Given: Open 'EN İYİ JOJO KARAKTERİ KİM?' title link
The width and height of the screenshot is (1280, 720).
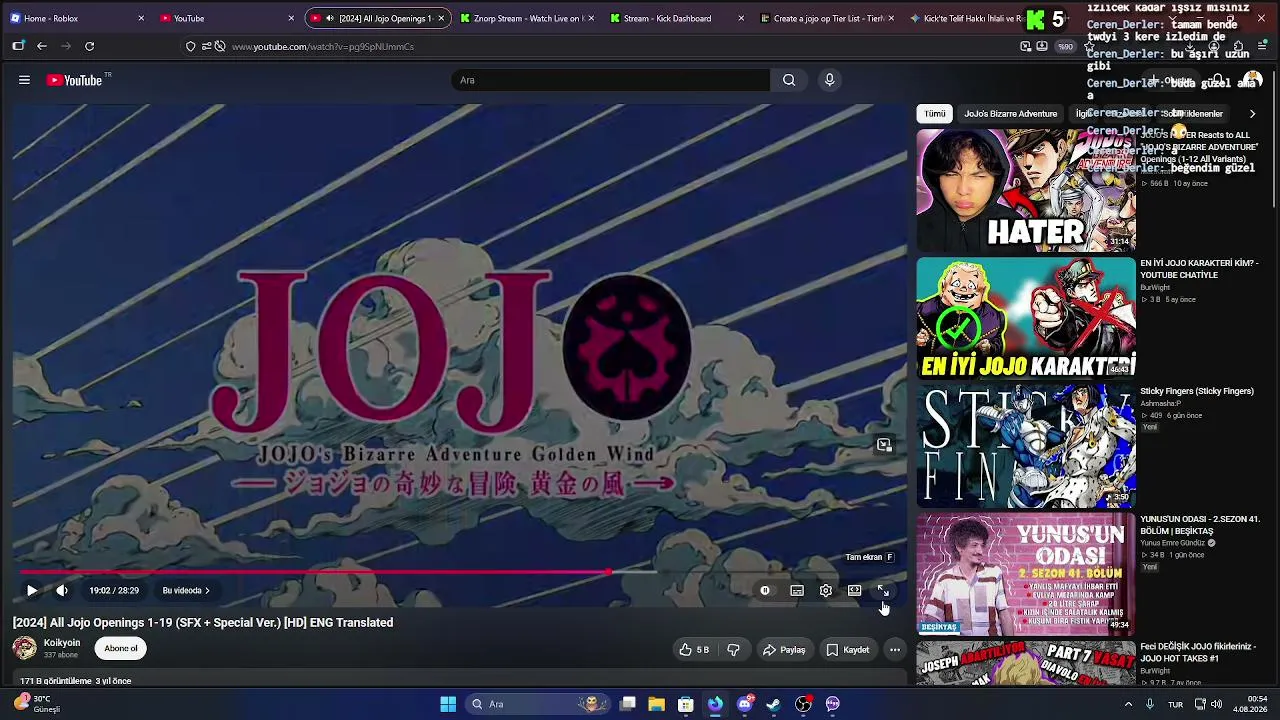Looking at the screenshot, I should (x=1199, y=269).
